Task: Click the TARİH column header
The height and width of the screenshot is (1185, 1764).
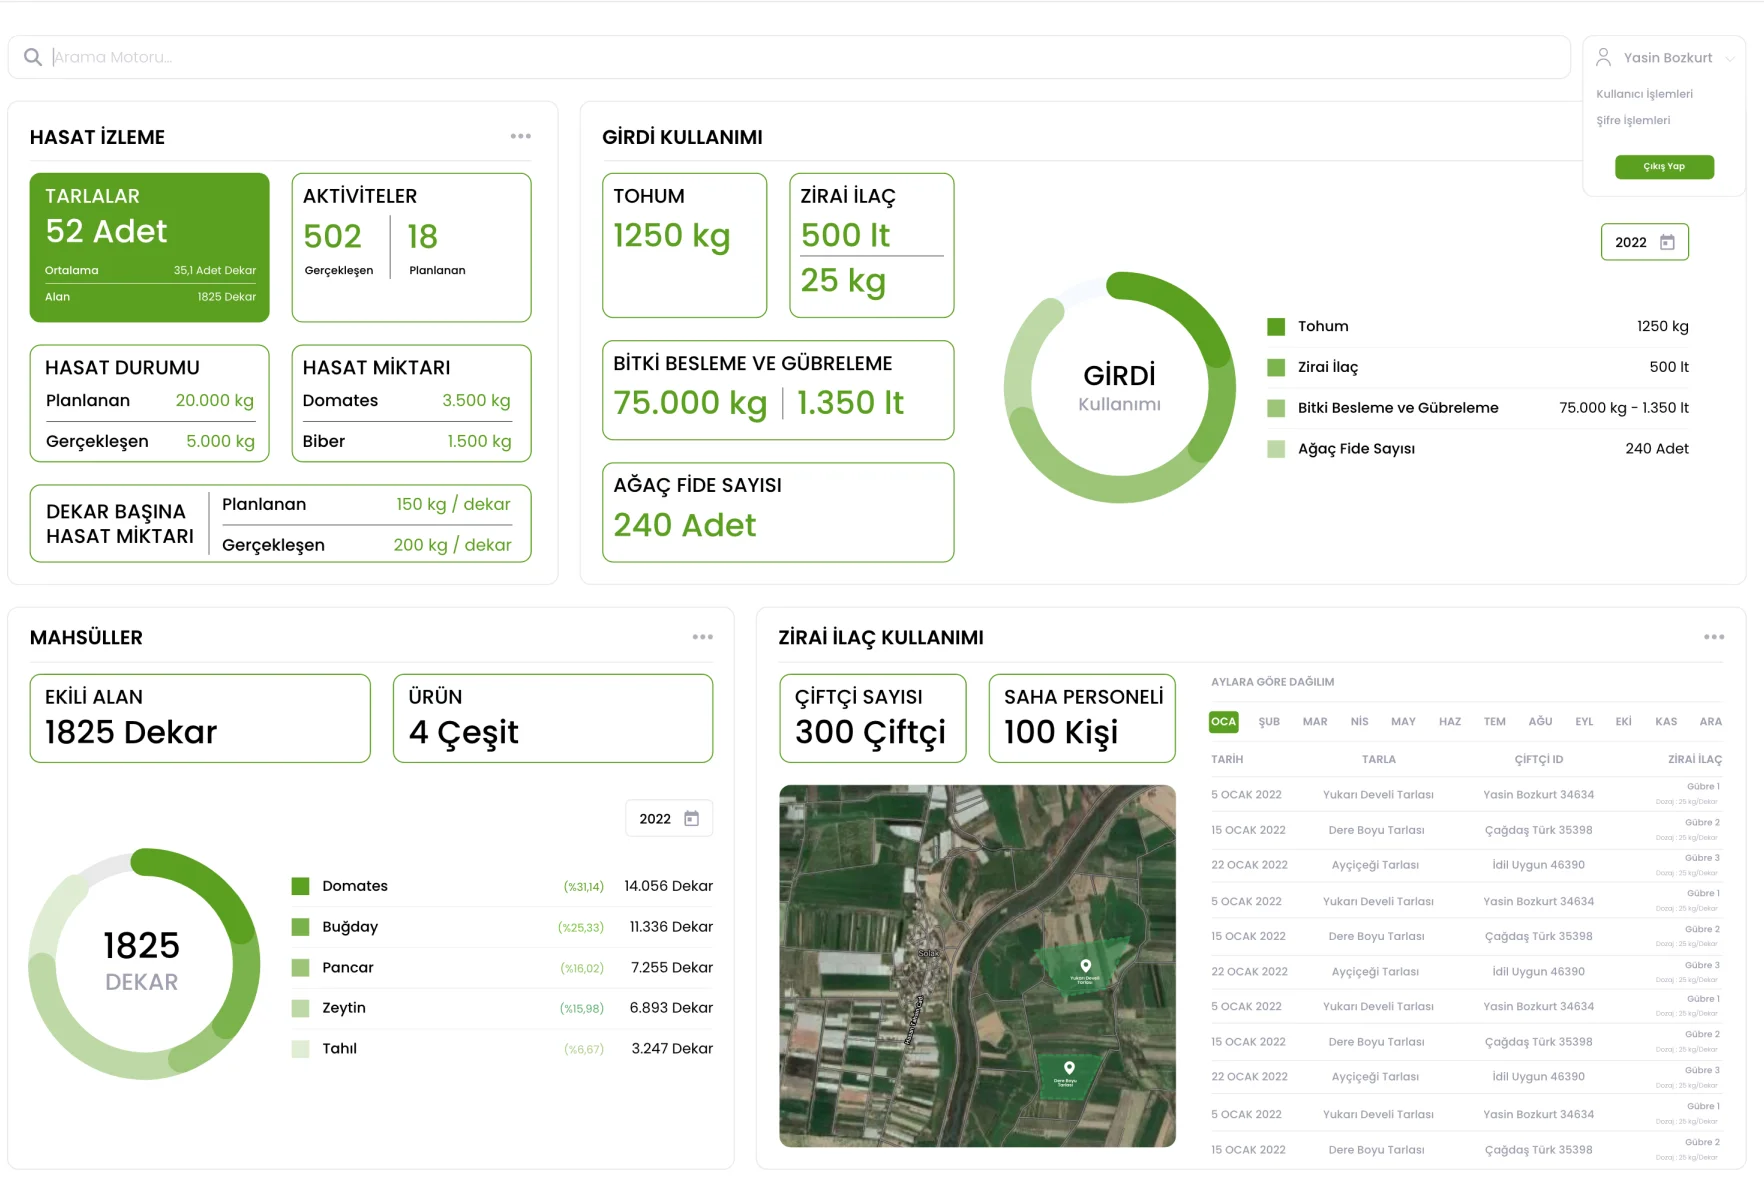Action: pyautogui.click(x=1227, y=759)
